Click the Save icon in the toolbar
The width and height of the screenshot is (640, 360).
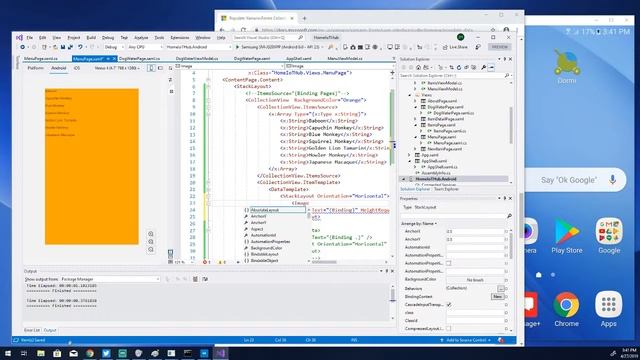click(63, 47)
